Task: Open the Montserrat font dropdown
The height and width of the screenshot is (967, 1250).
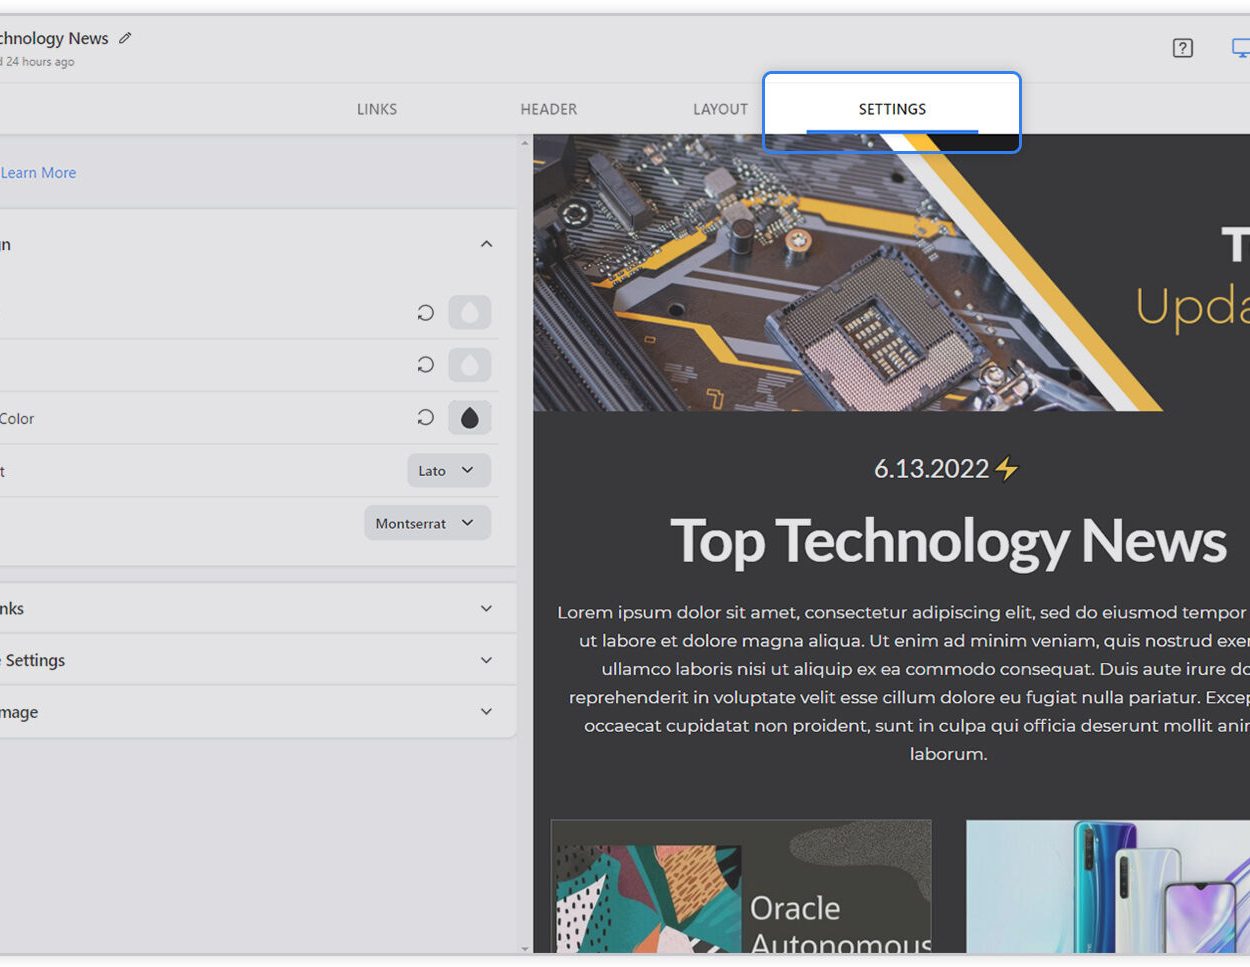Action: pyautogui.click(x=427, y=523)
